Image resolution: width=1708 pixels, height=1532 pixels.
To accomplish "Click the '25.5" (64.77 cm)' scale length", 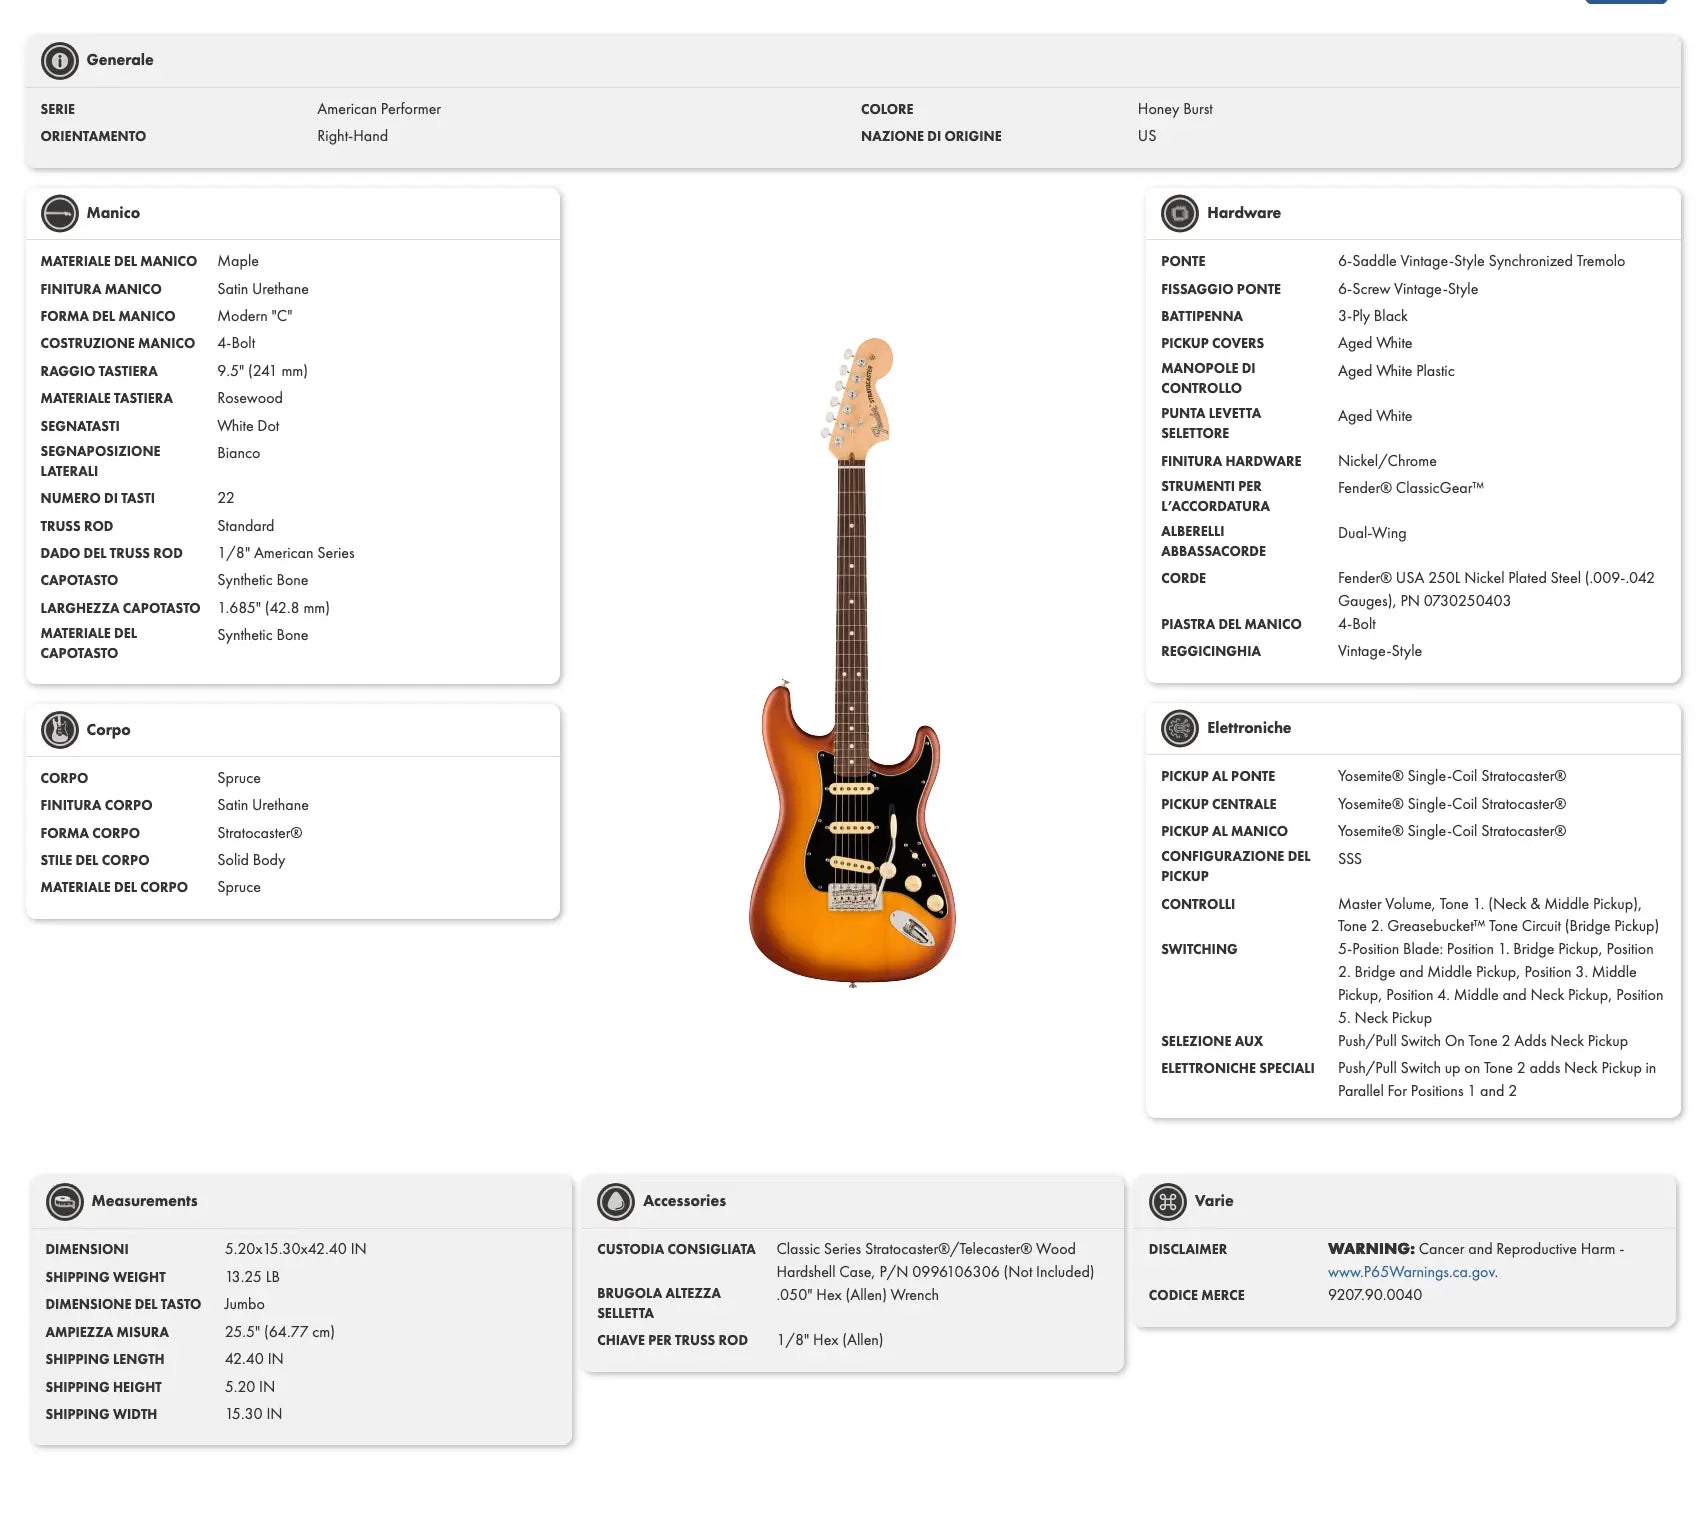I will point(280,1332).
